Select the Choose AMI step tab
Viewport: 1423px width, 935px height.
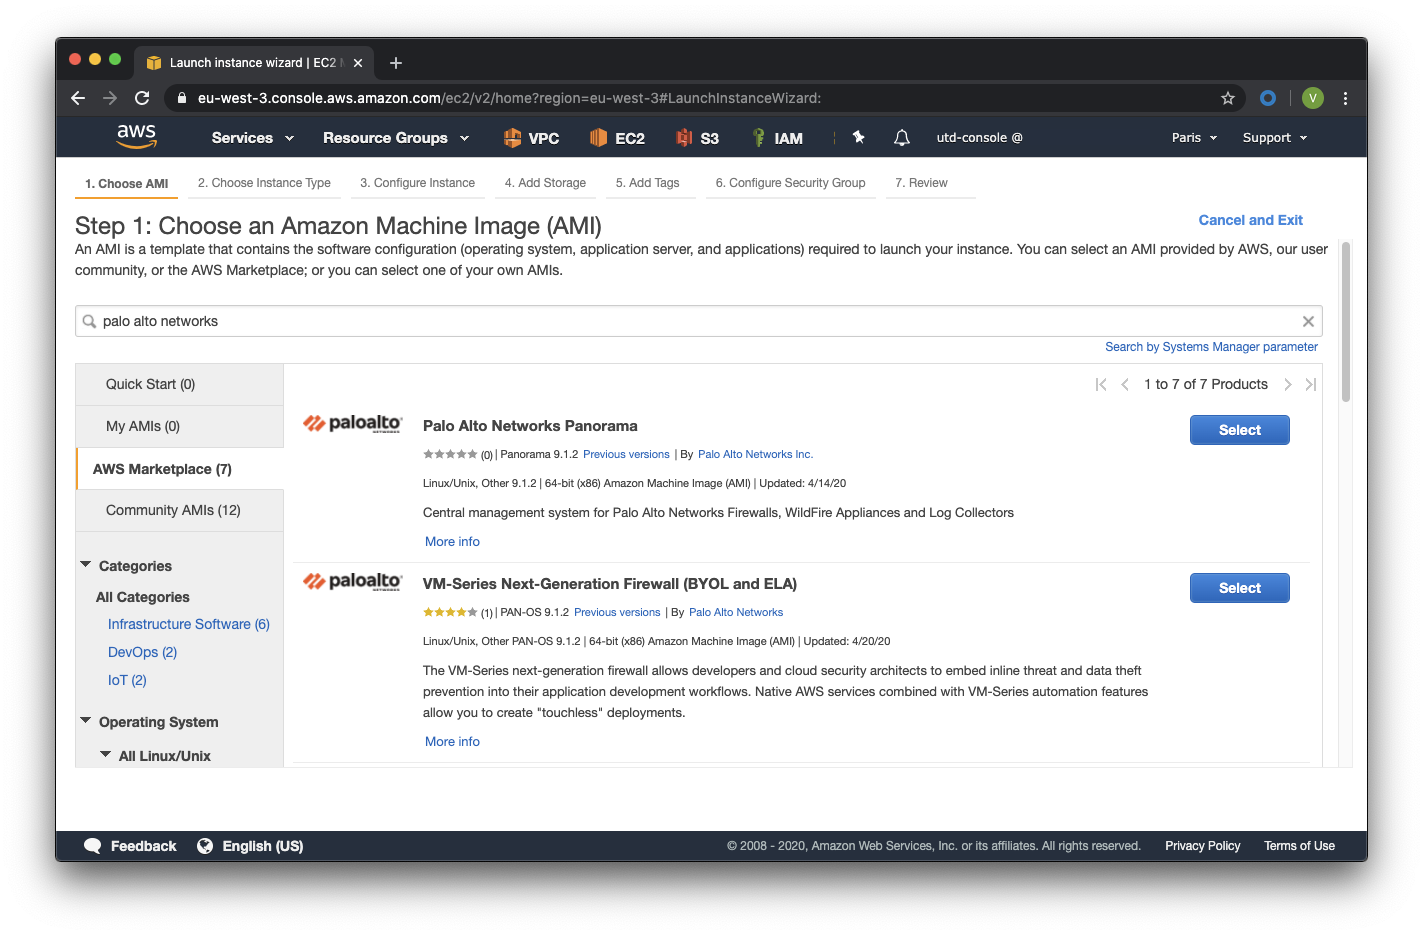click(x=127, y=184)
